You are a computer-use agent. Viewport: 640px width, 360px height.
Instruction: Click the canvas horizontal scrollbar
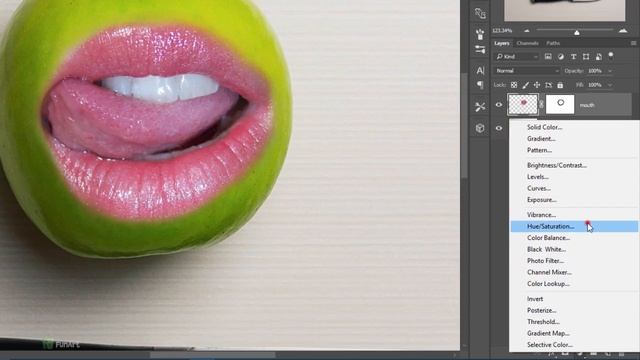(212, 355)
